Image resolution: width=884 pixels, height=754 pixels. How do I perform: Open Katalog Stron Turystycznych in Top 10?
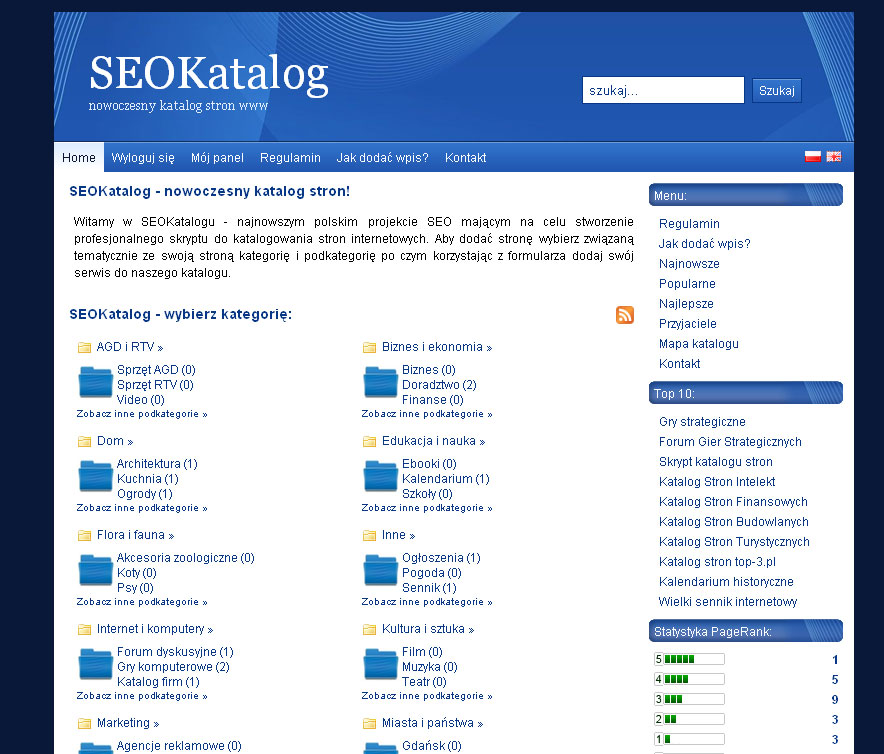click(x=734, y=542)
